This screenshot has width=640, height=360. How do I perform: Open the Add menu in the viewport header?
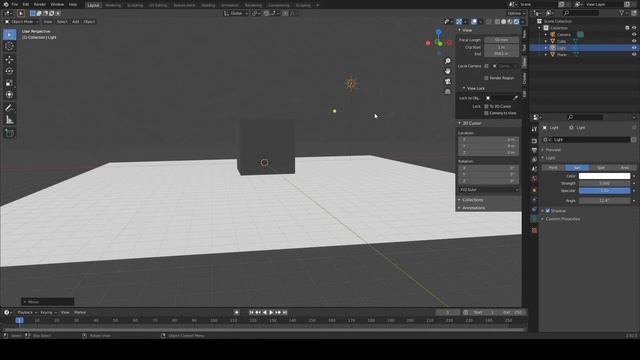76,22
